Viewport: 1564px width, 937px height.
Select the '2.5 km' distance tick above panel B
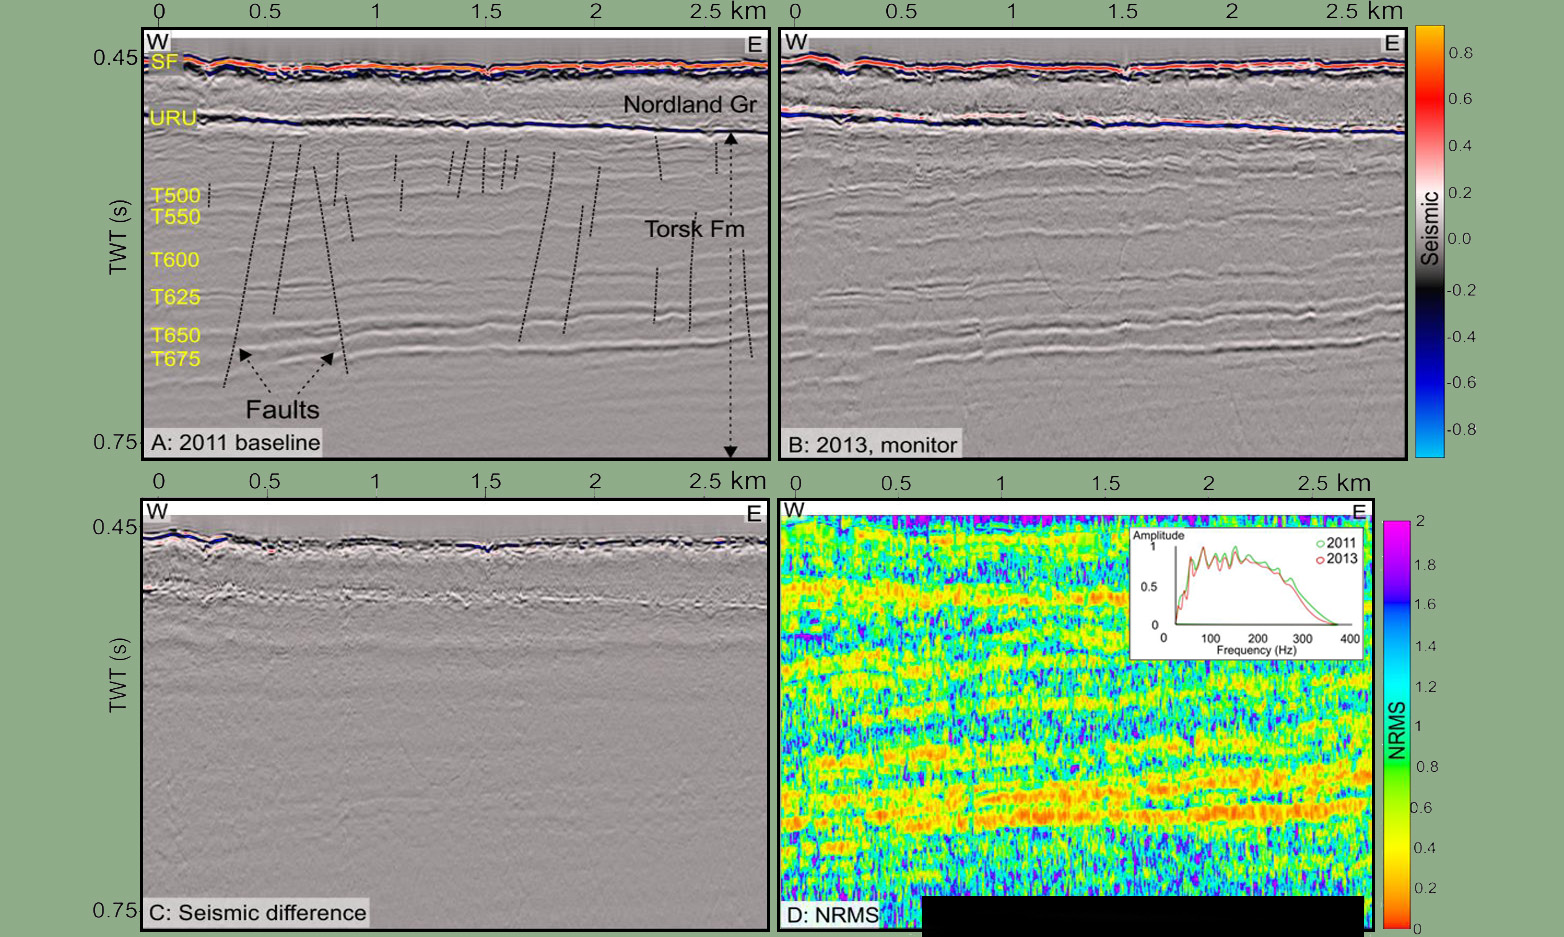(1364, 11)
